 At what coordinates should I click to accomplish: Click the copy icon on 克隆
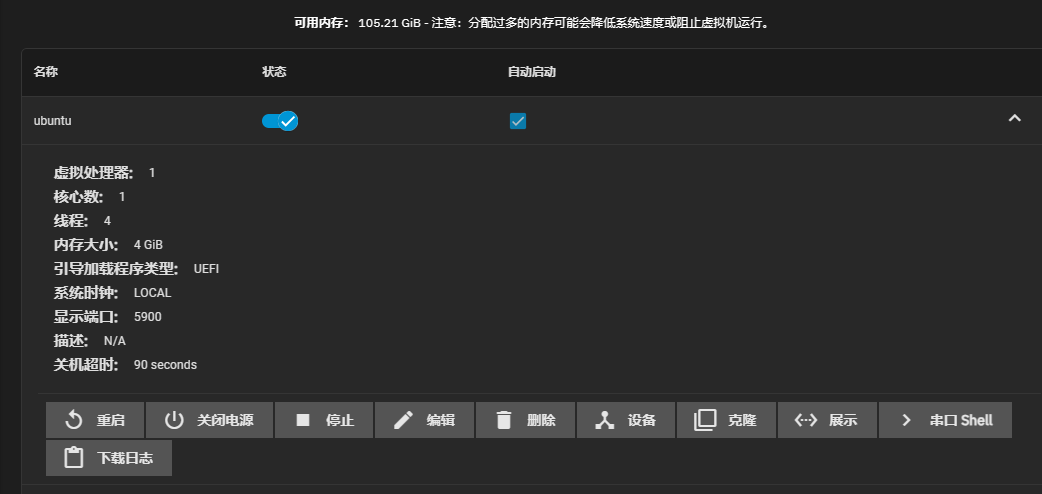click(x=705, y=420)
